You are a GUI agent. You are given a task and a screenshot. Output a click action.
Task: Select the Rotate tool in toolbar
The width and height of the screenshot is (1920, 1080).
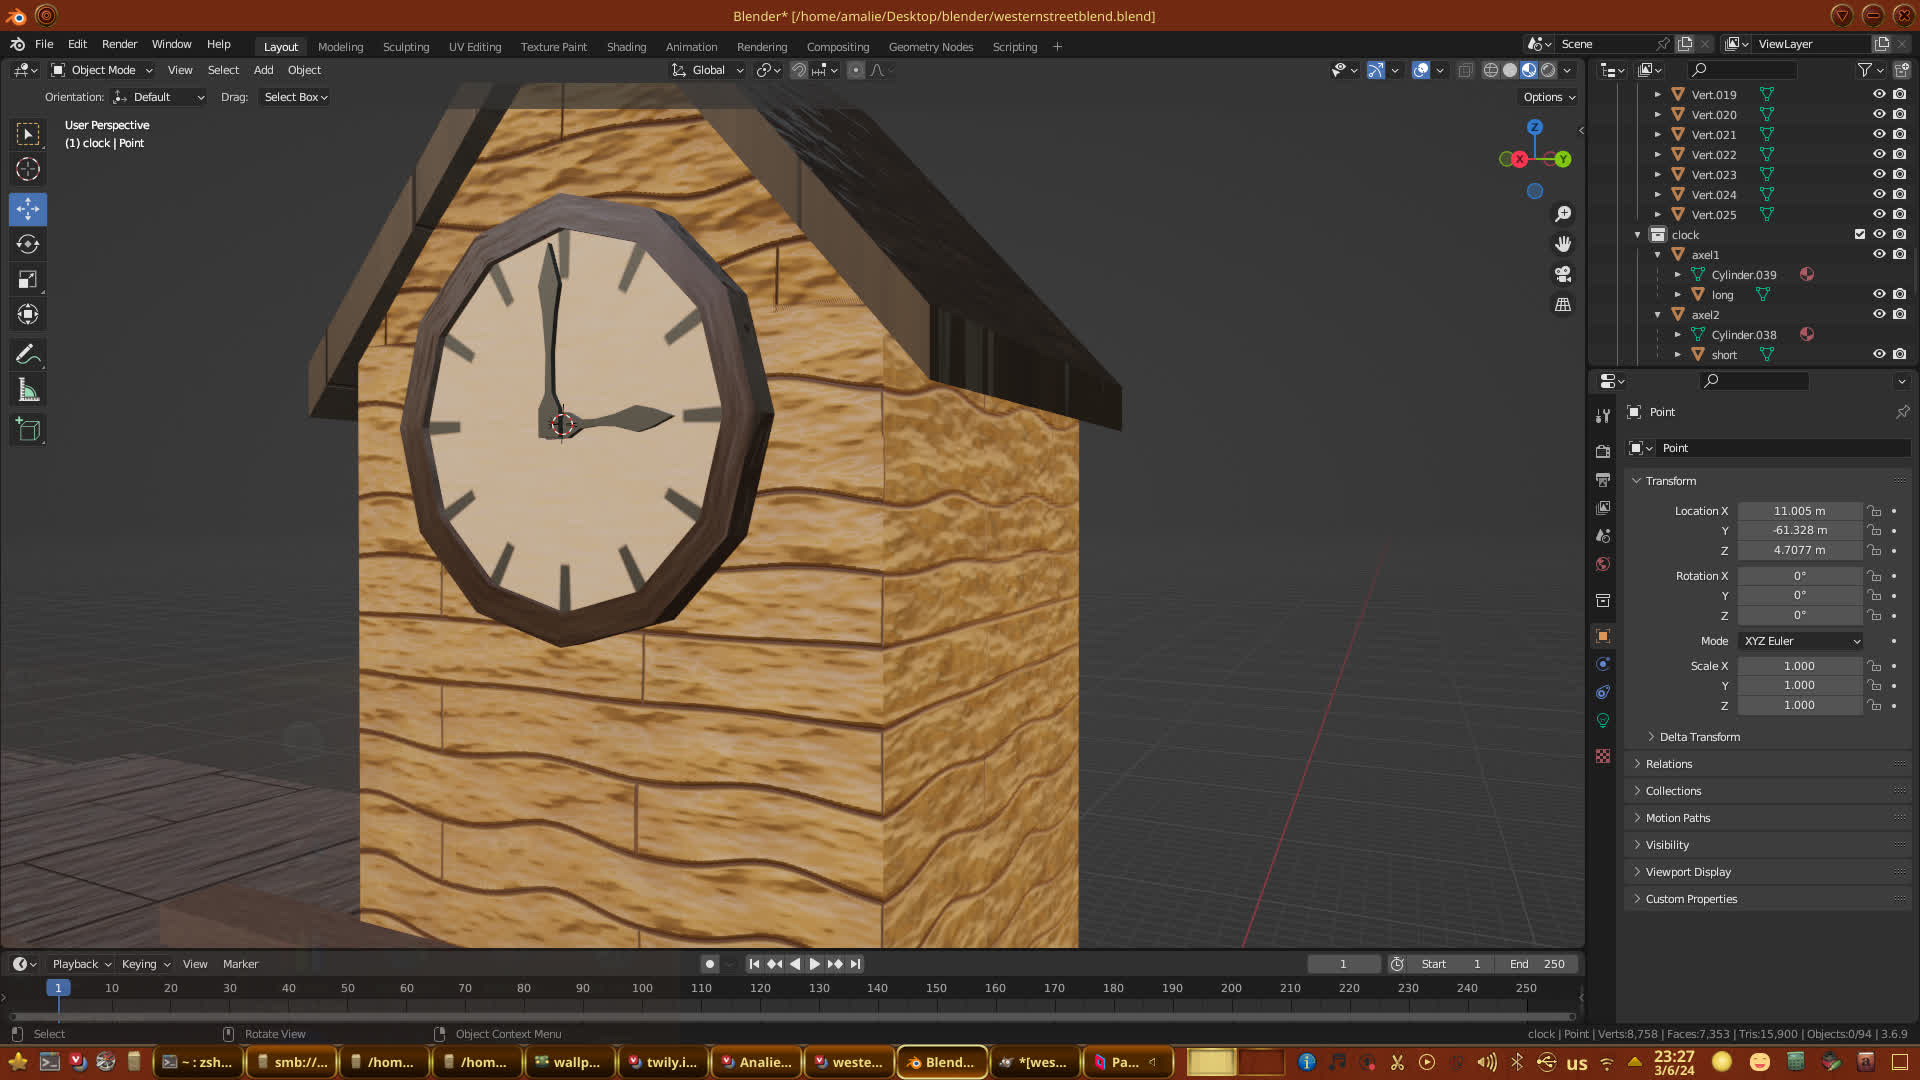coord(28,244)
